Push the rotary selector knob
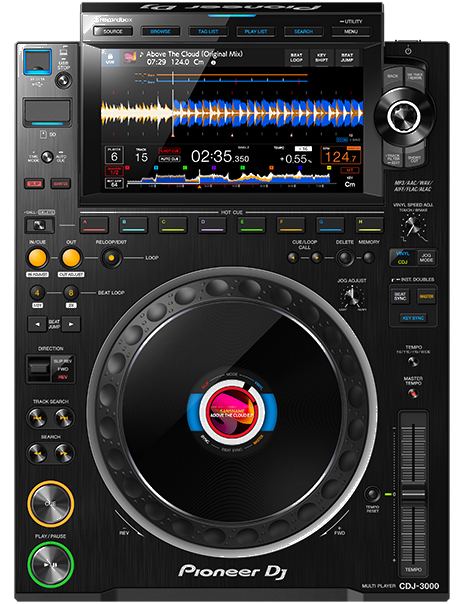 (x=403, y=115)
